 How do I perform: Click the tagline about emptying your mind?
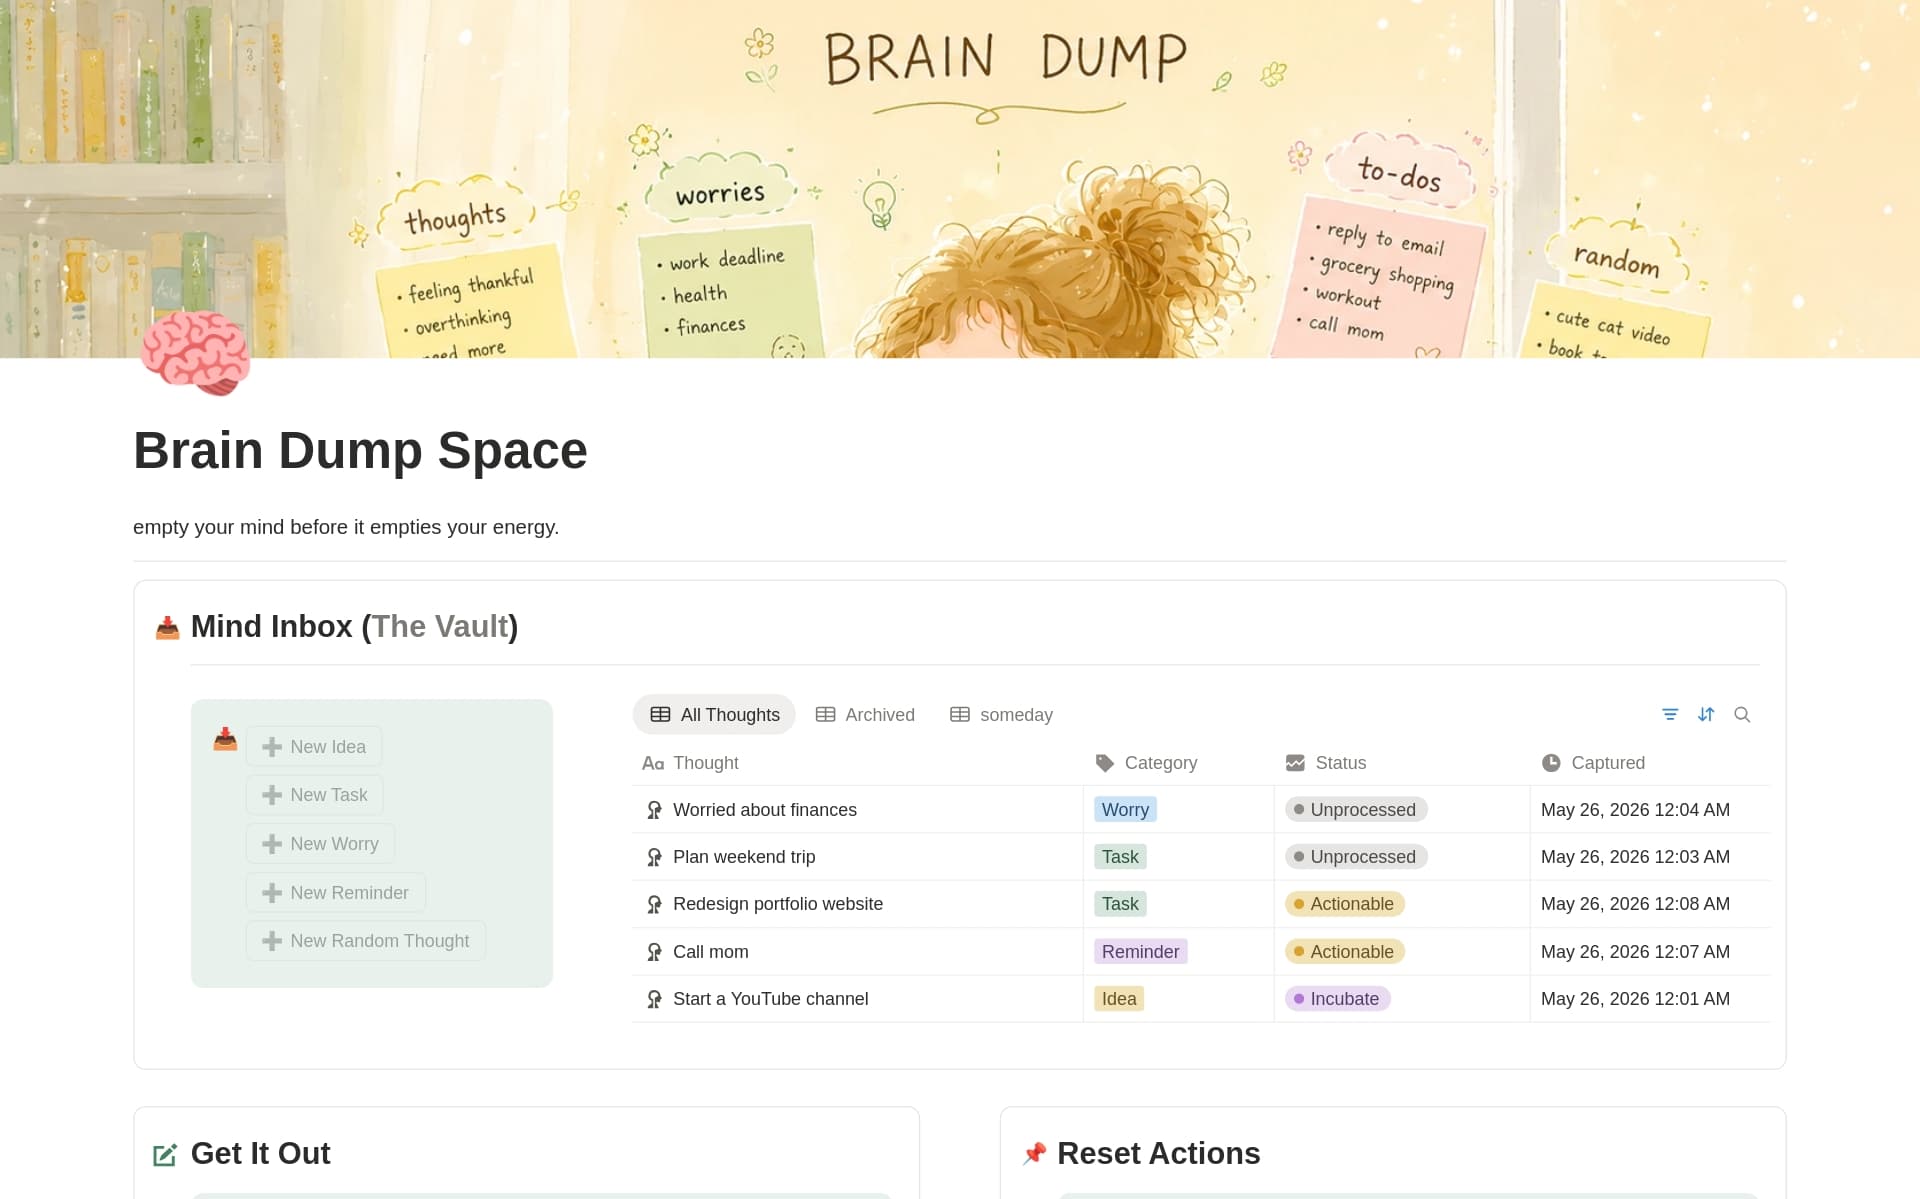(x=346, y=527)
